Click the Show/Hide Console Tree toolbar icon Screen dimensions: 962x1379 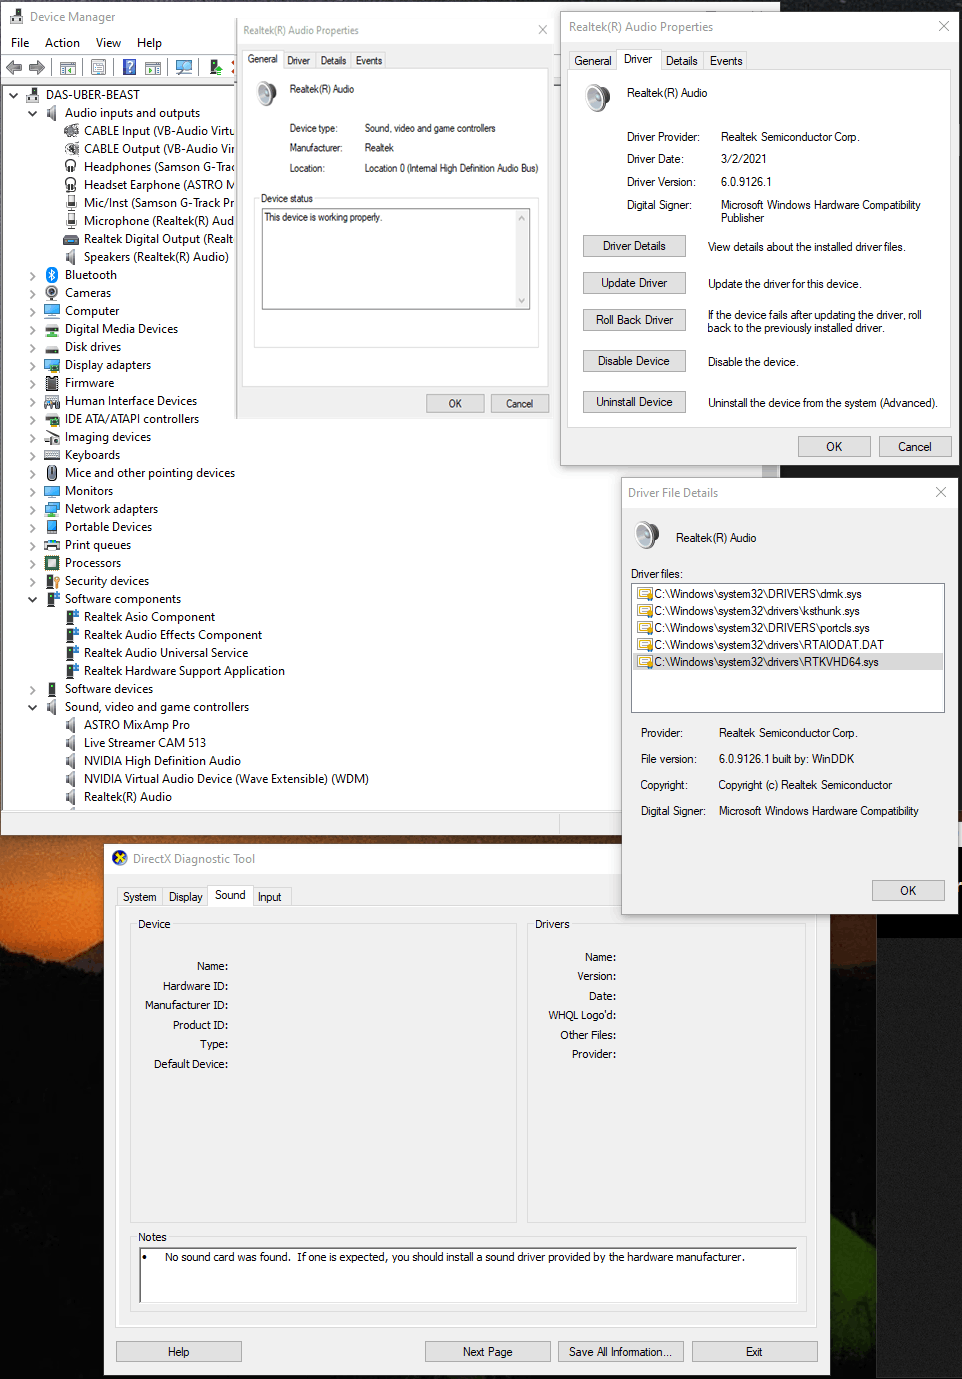pyautogui.click(x=68, y=68)
